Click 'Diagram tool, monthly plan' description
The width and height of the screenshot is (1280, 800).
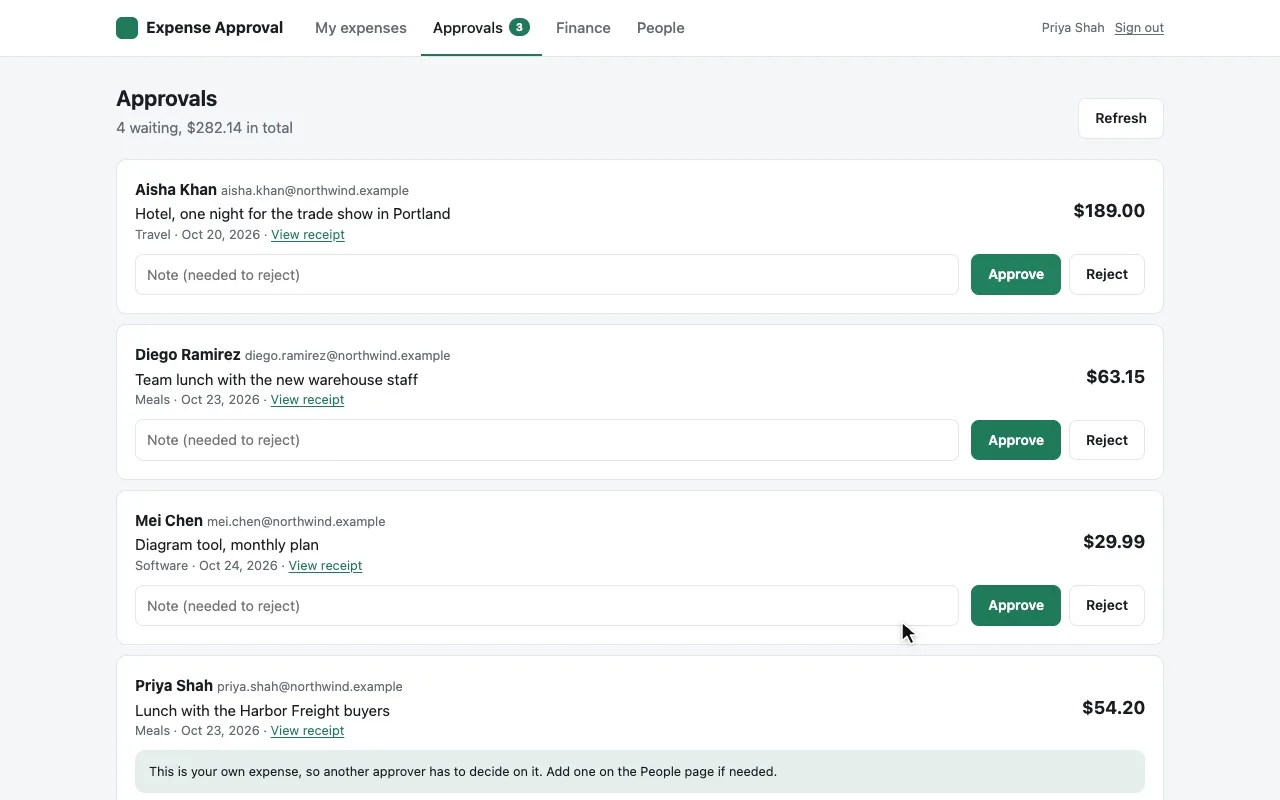pos(227,545)
